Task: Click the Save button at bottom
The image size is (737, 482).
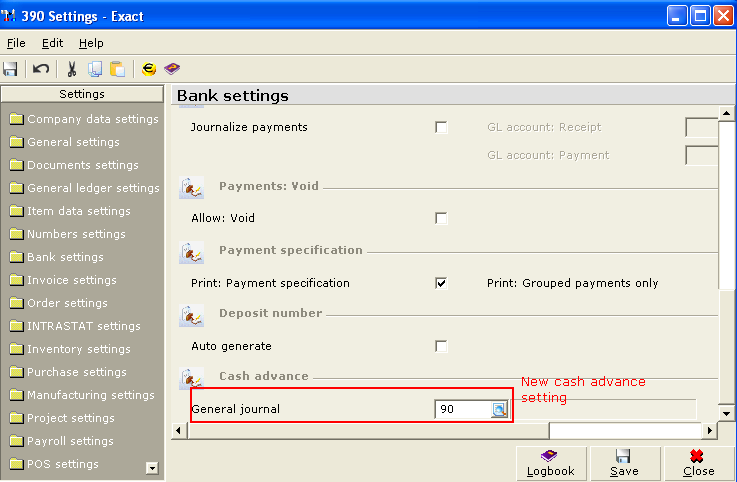Action: (625, 464)
